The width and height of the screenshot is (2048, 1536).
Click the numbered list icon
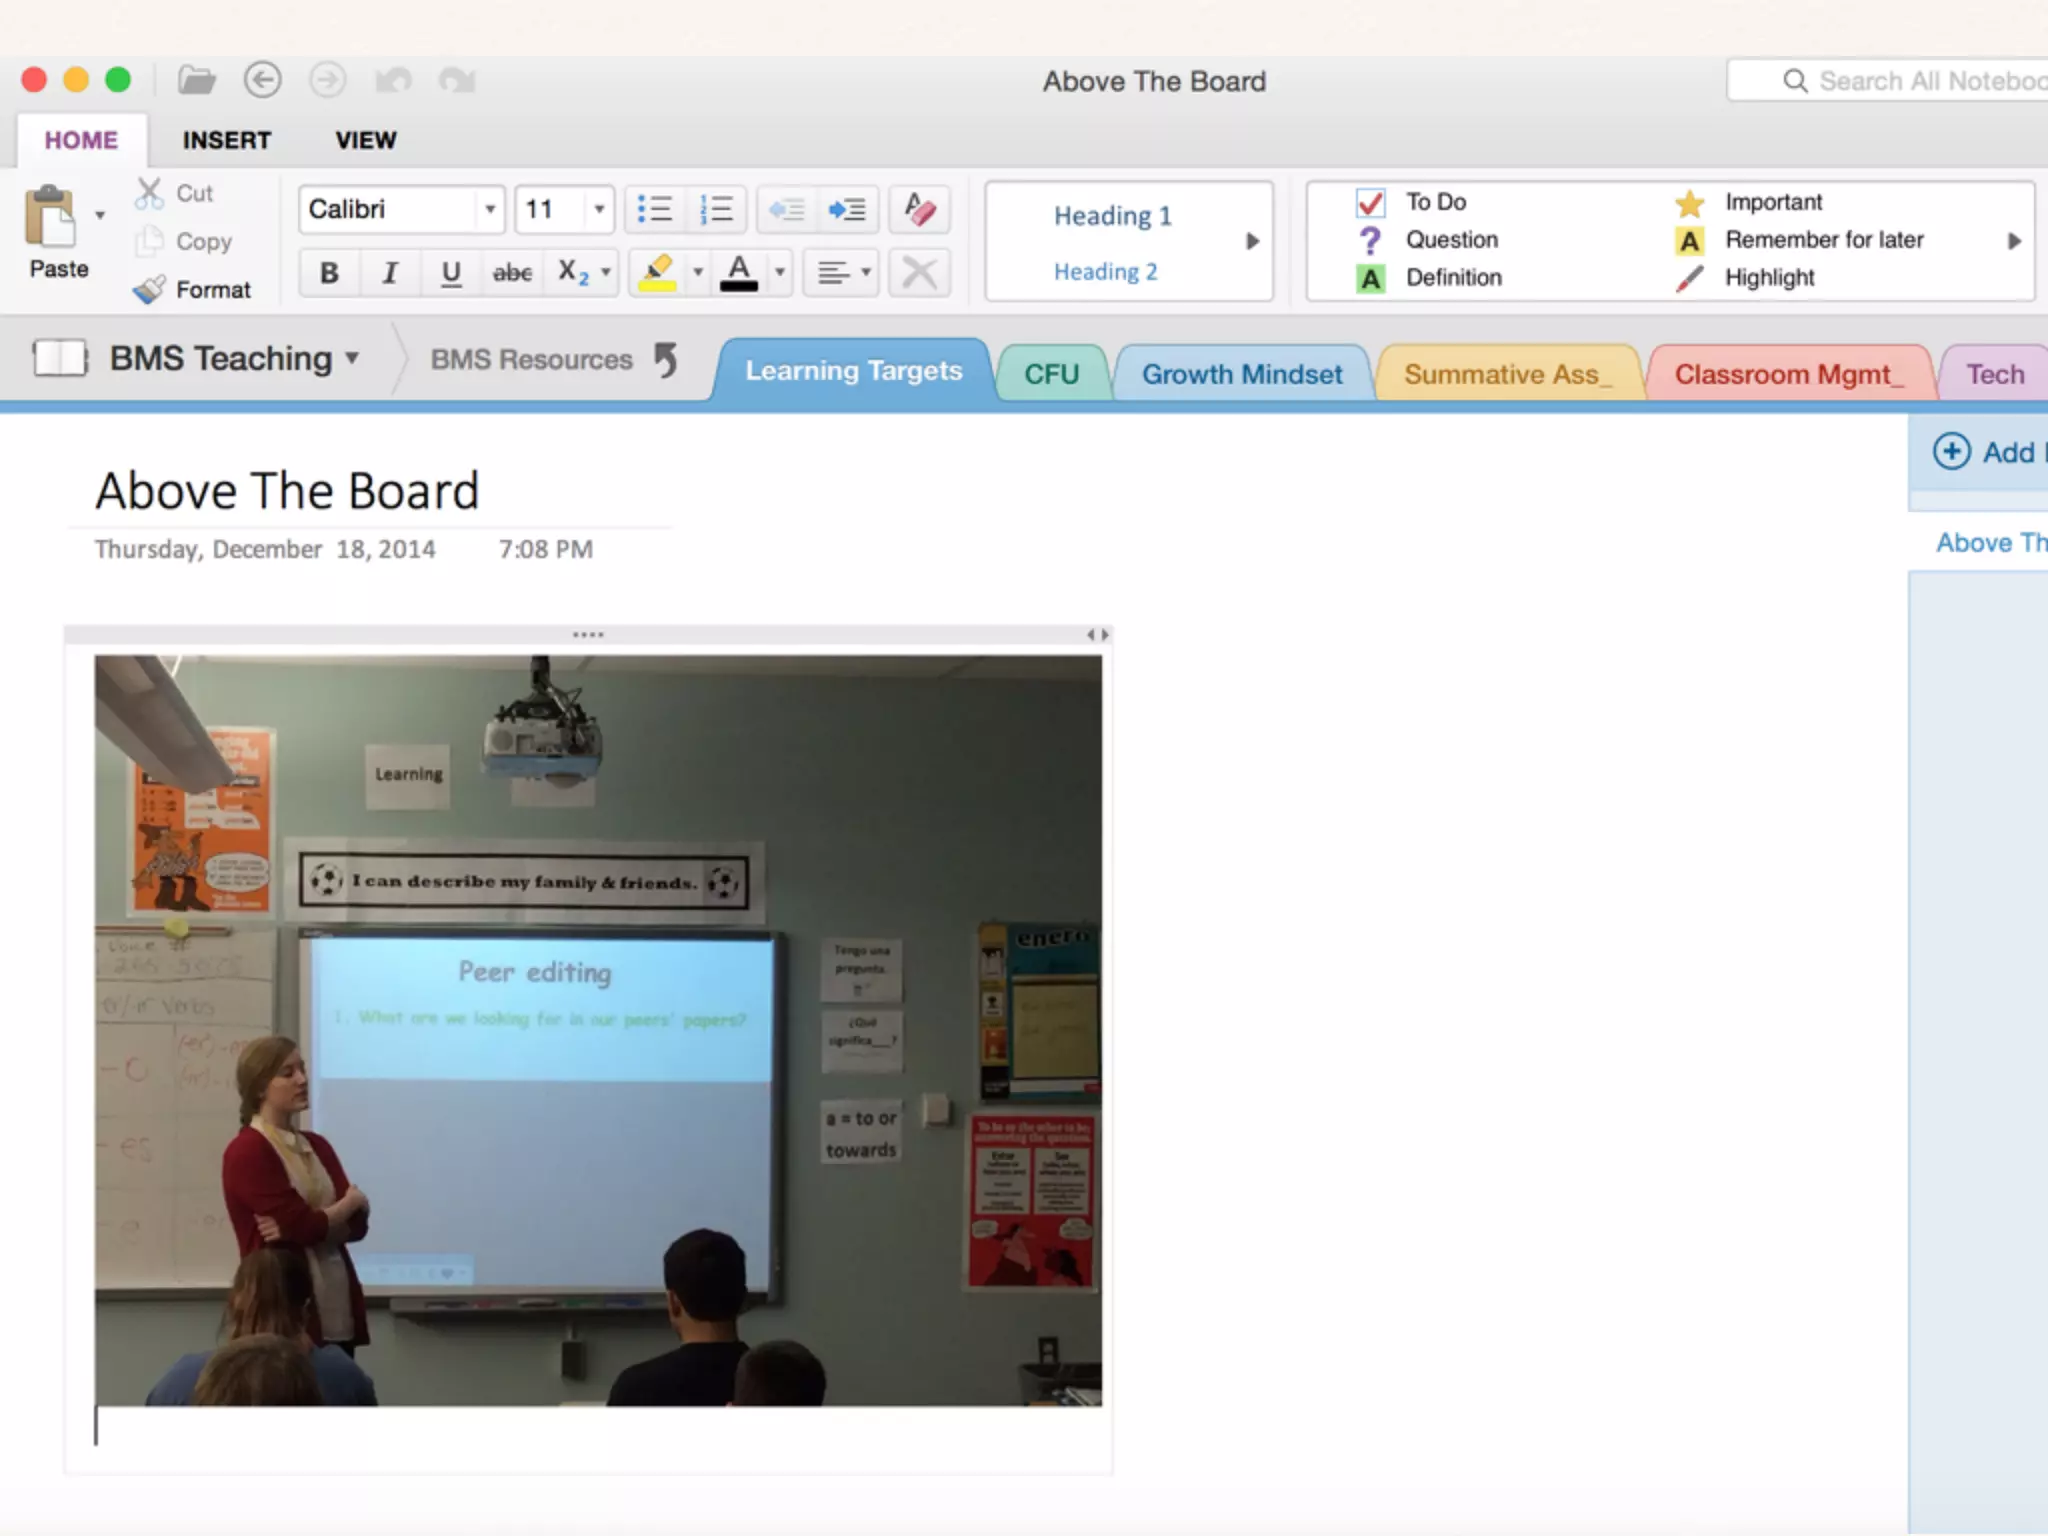point(716,209)
